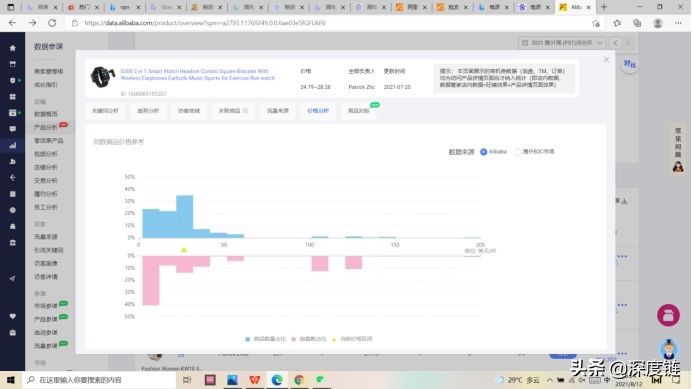Select the bar chart data sidebar icon
This screenshot has width=692, height=389.
point(12,145)
